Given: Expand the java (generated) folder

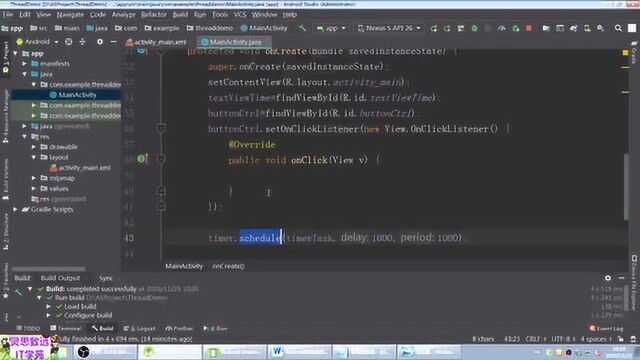Looking at the screenshot, I should click(x=25, y=126).
